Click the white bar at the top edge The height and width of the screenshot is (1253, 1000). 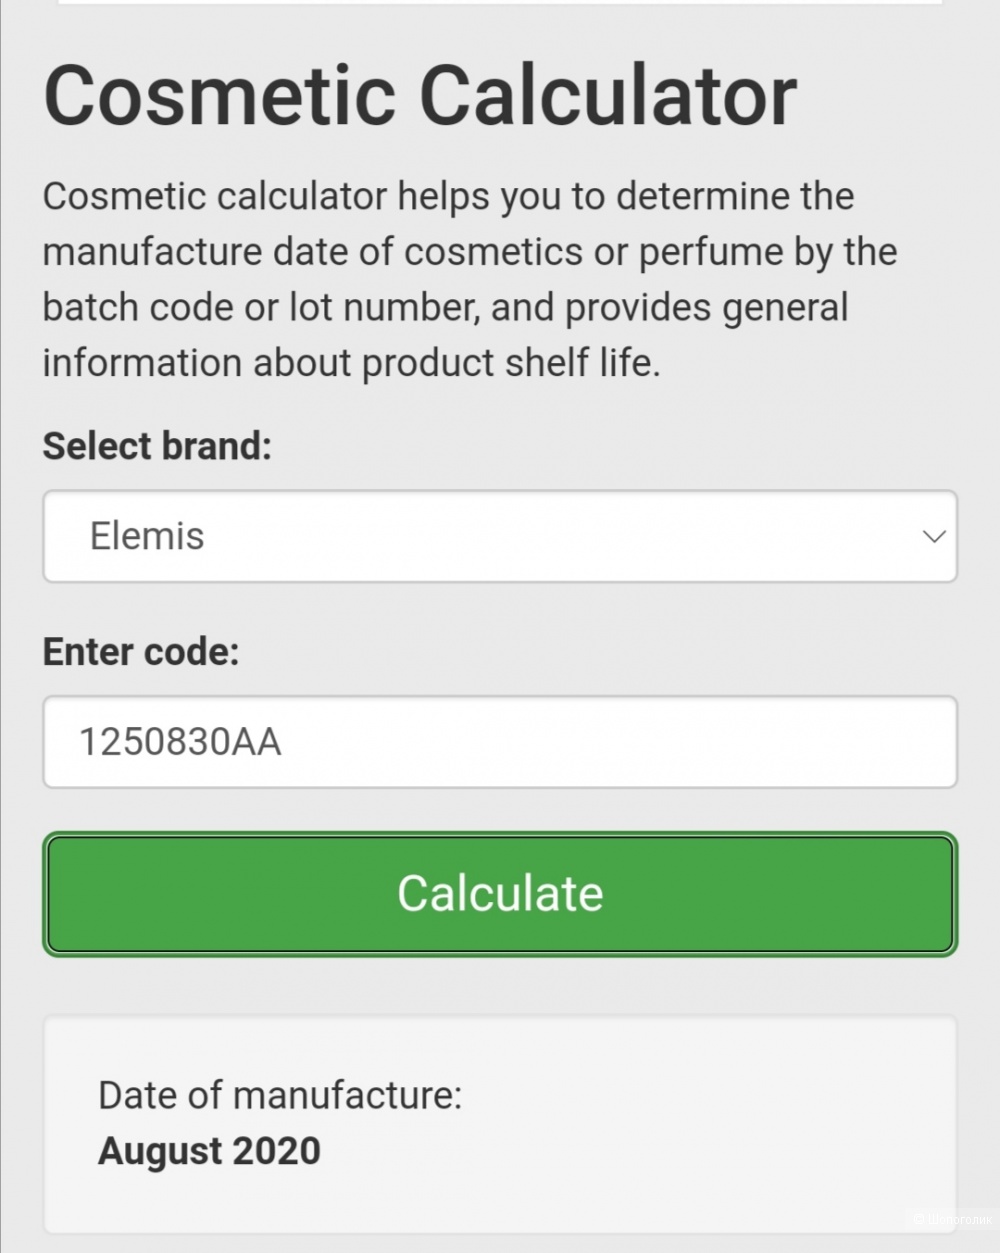500,3
